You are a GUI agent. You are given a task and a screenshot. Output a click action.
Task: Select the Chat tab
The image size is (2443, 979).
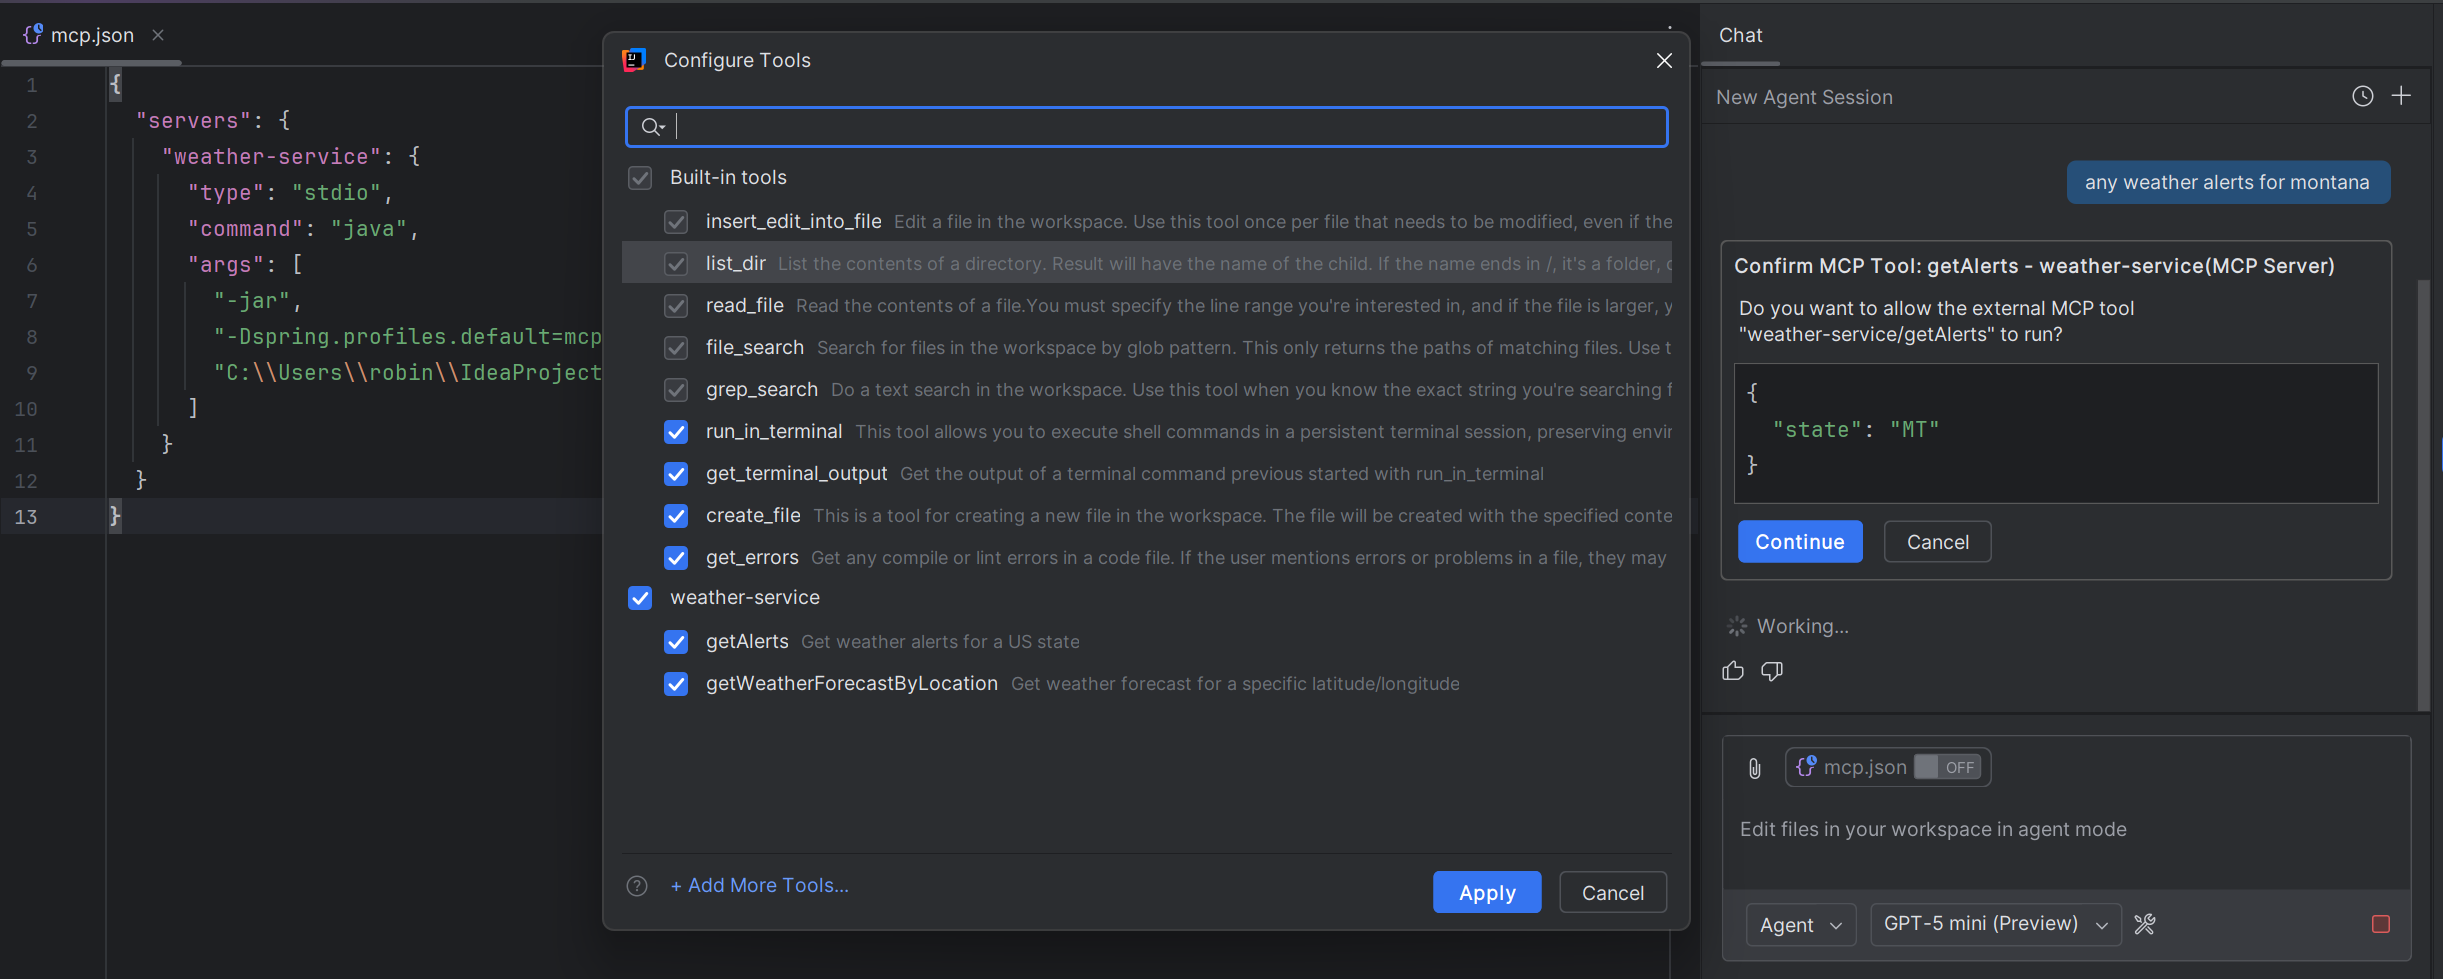pos(1740,35)
